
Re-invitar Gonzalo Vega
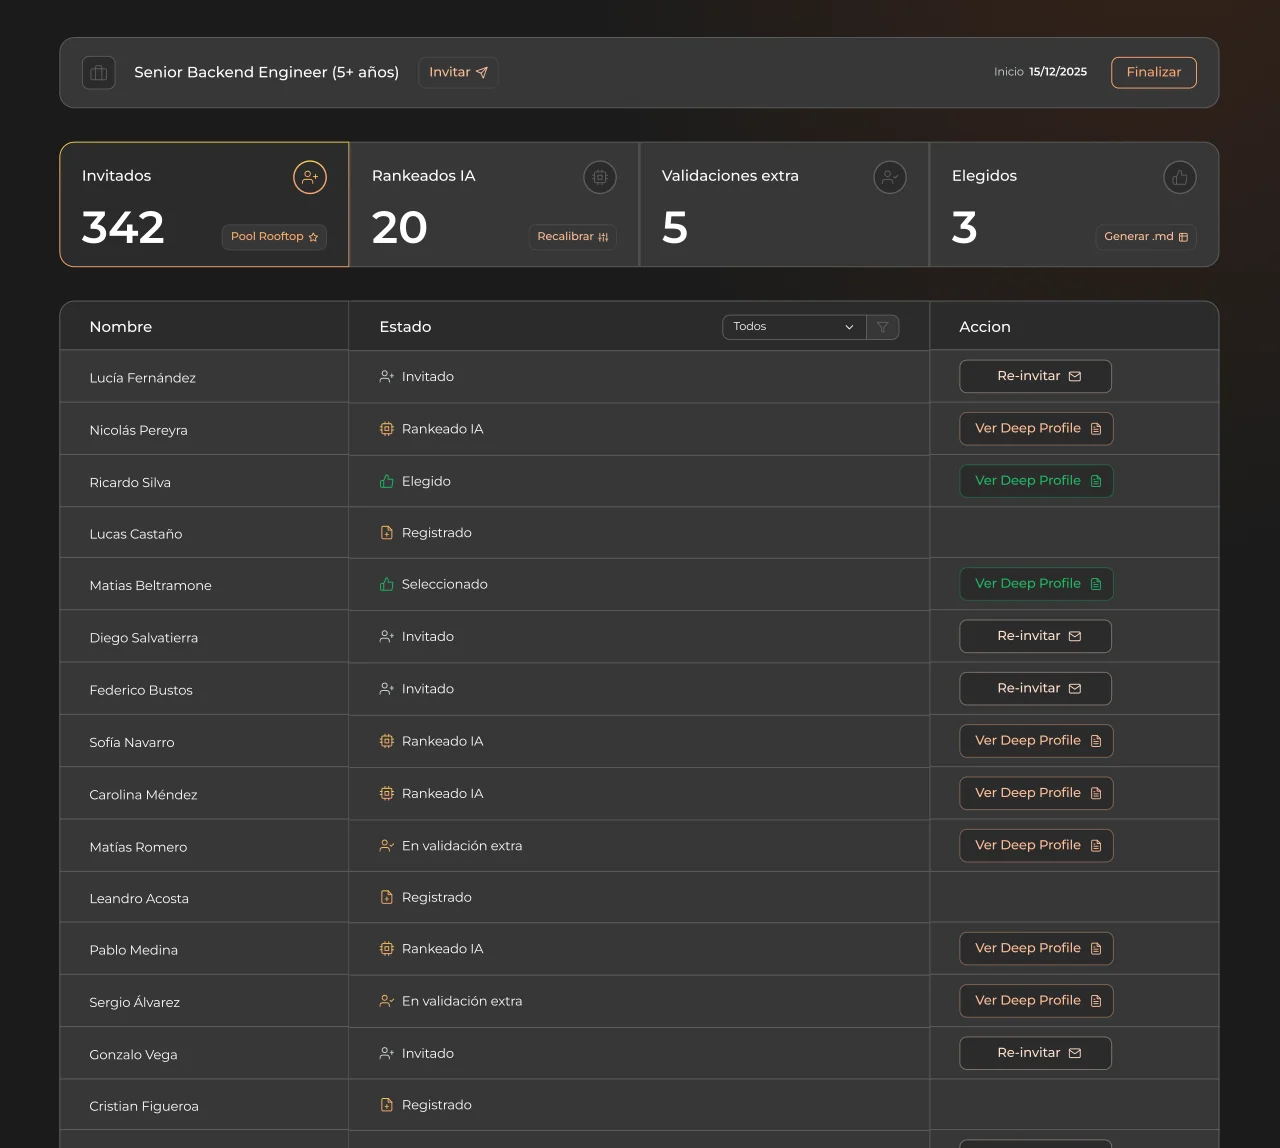1035,1053
